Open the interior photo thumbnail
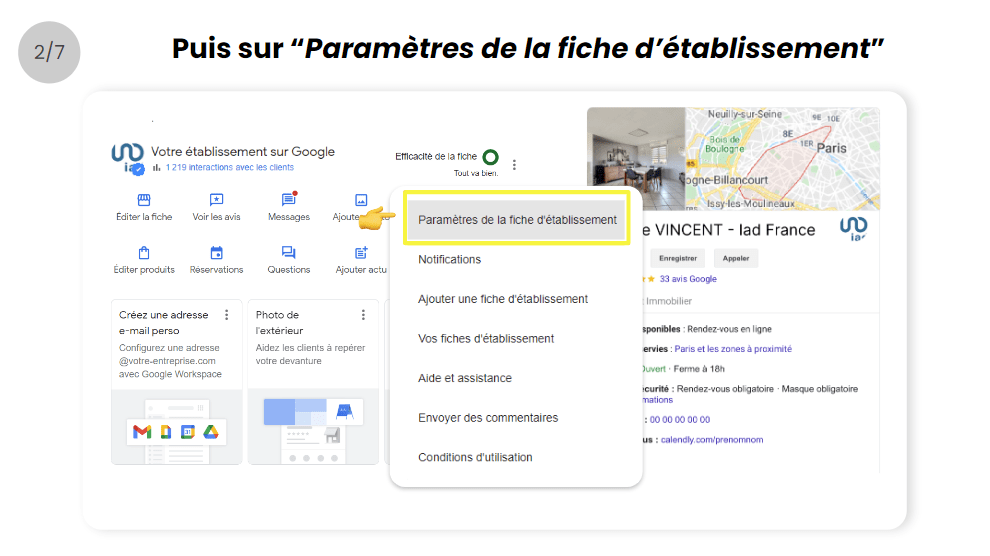Screen dimensions: 990x556 pos(636,159)
